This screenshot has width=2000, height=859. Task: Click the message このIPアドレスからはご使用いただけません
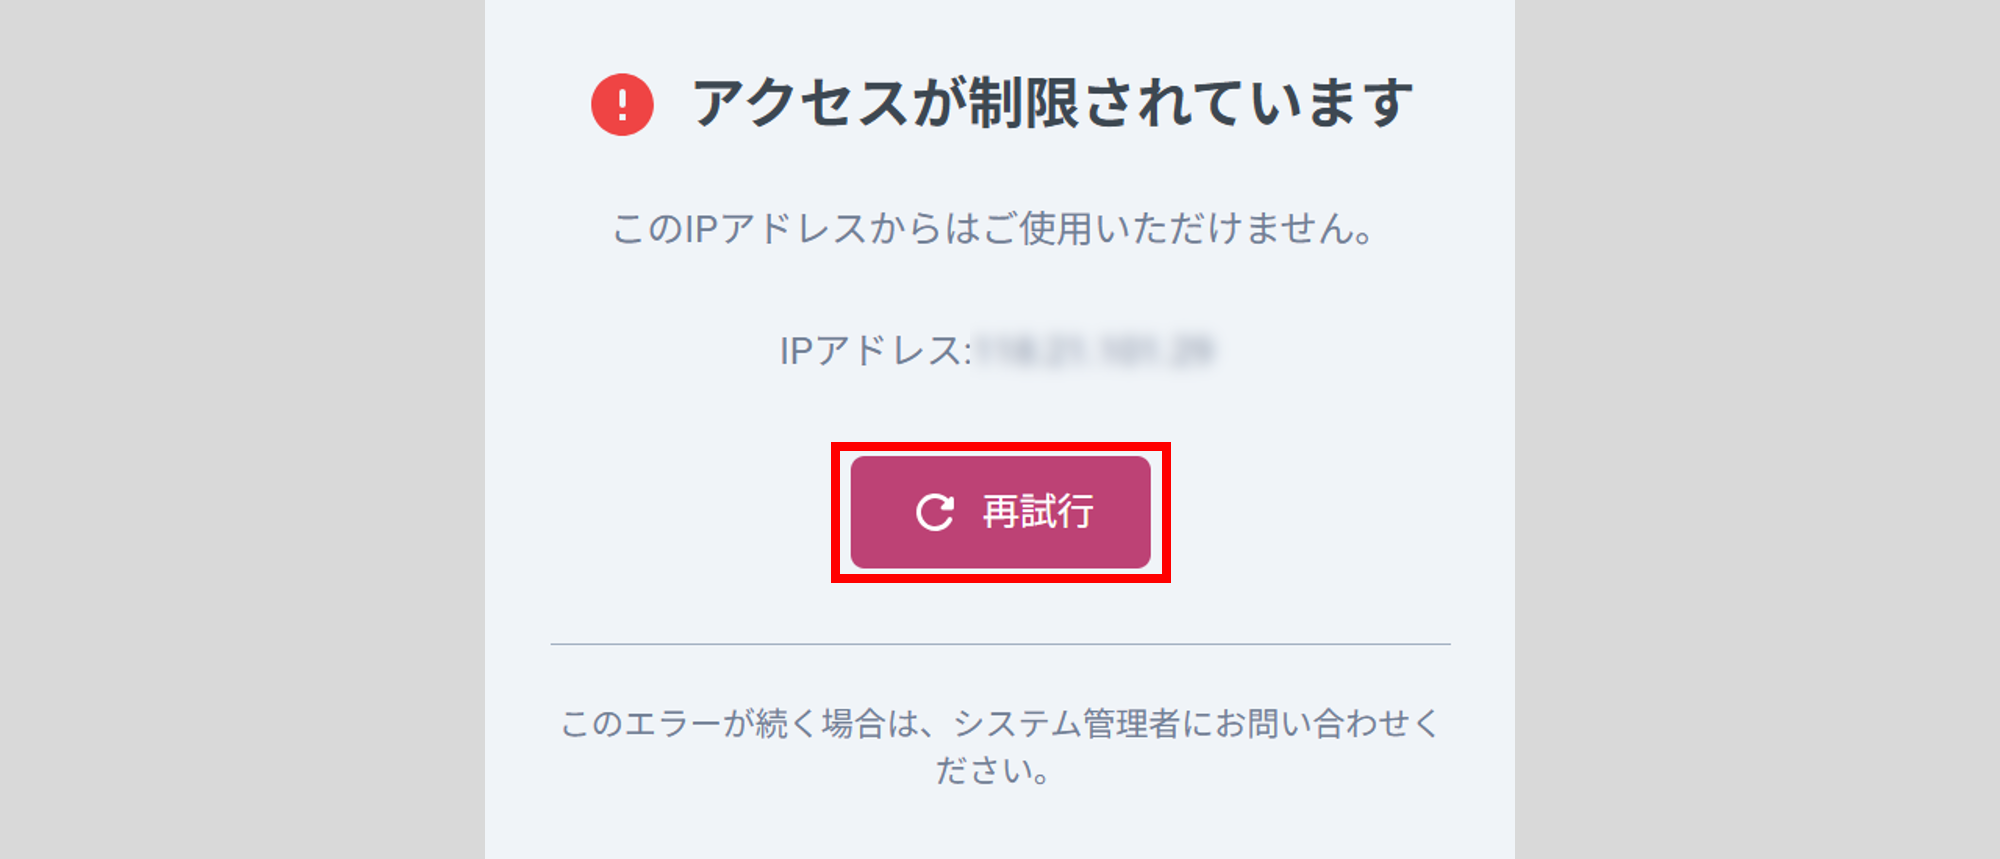click(992, 229)
